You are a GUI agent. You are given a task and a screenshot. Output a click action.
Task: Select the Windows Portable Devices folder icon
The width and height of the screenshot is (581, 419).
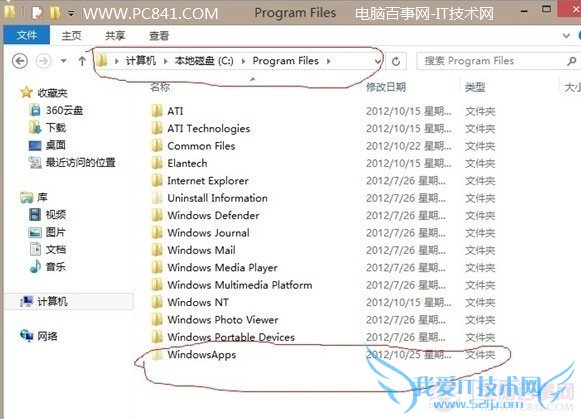157,337
